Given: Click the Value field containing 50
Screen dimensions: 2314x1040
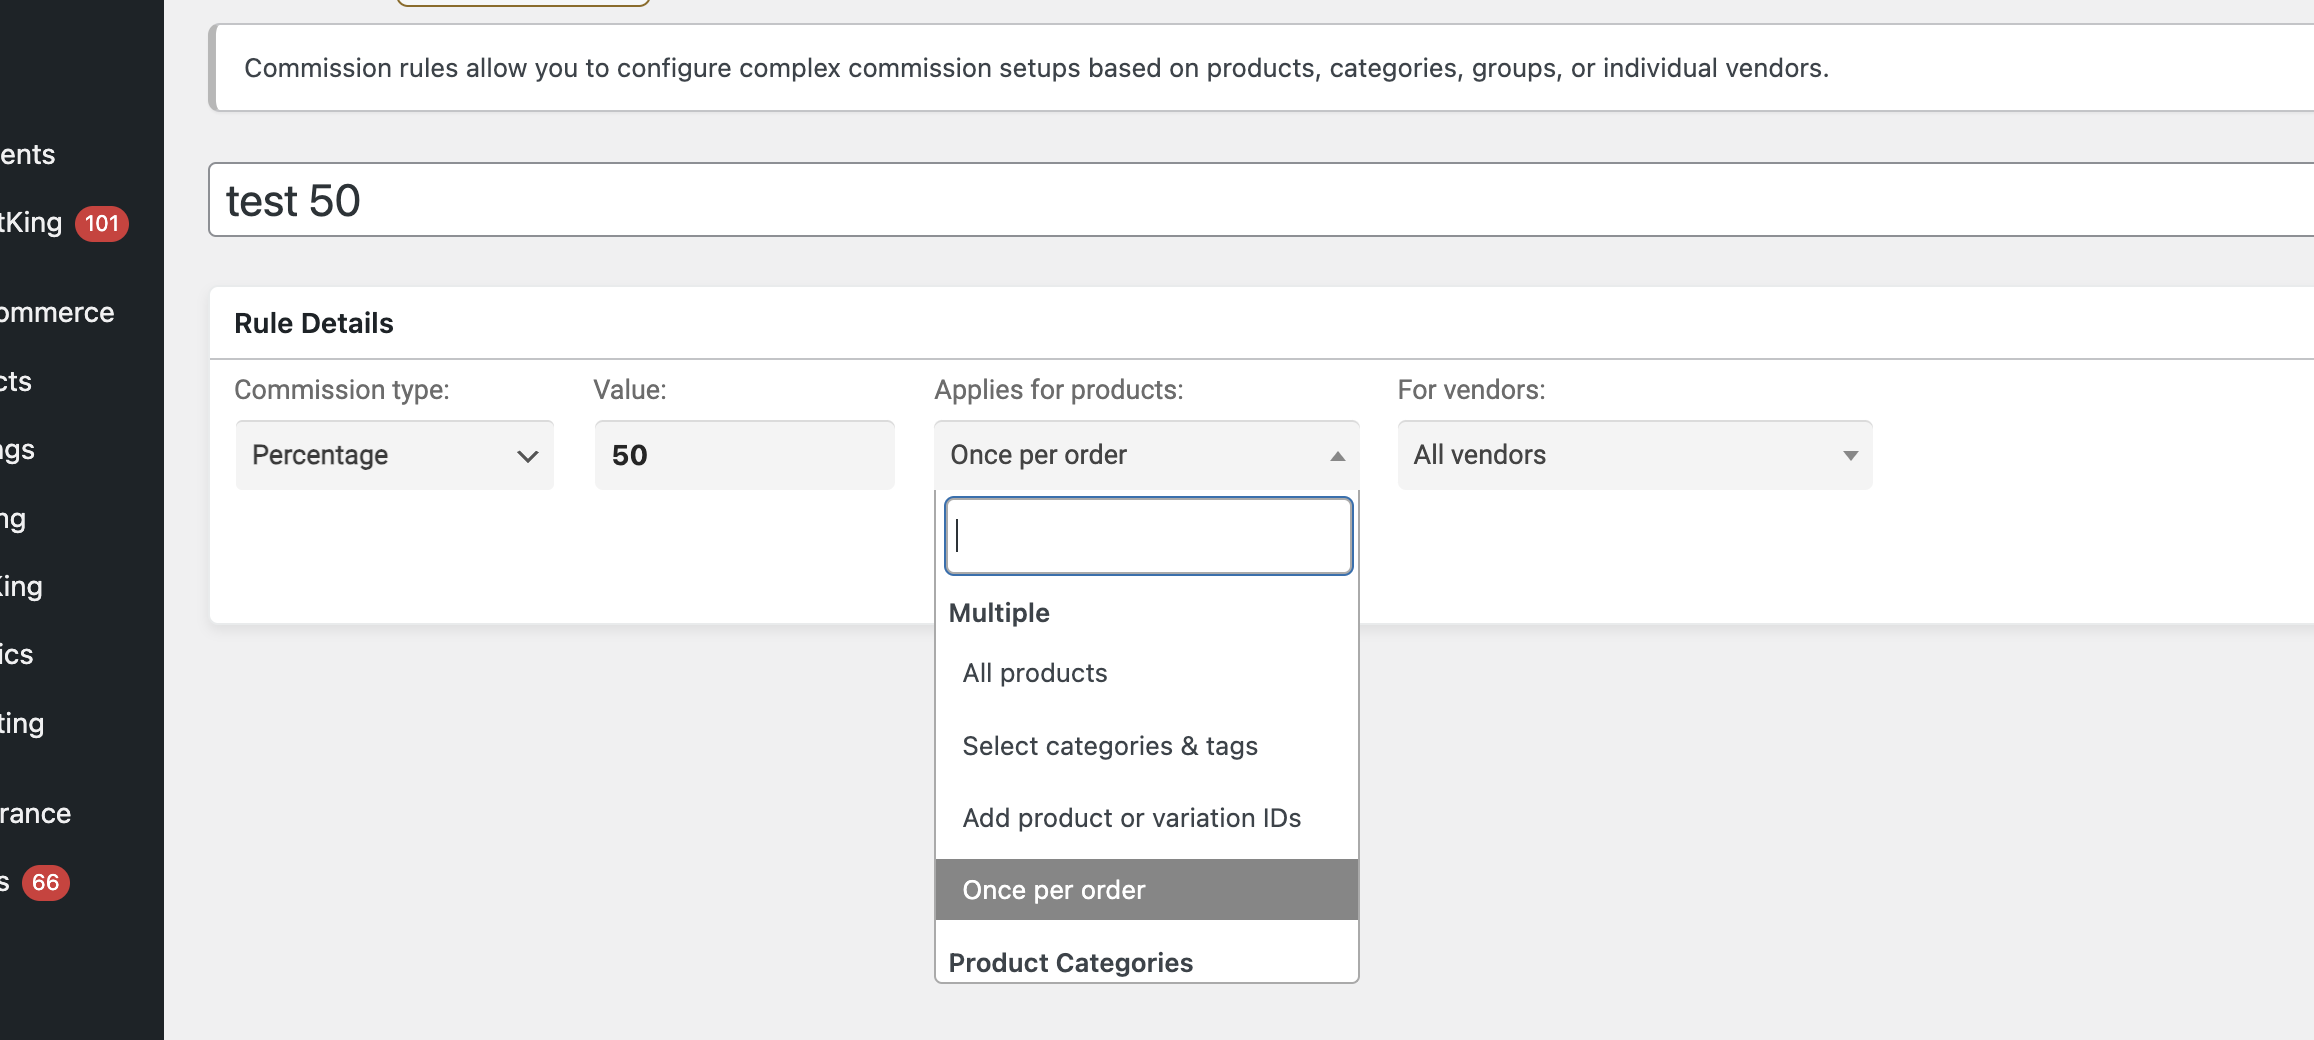Looking at the screenshot, I should 744,455.
